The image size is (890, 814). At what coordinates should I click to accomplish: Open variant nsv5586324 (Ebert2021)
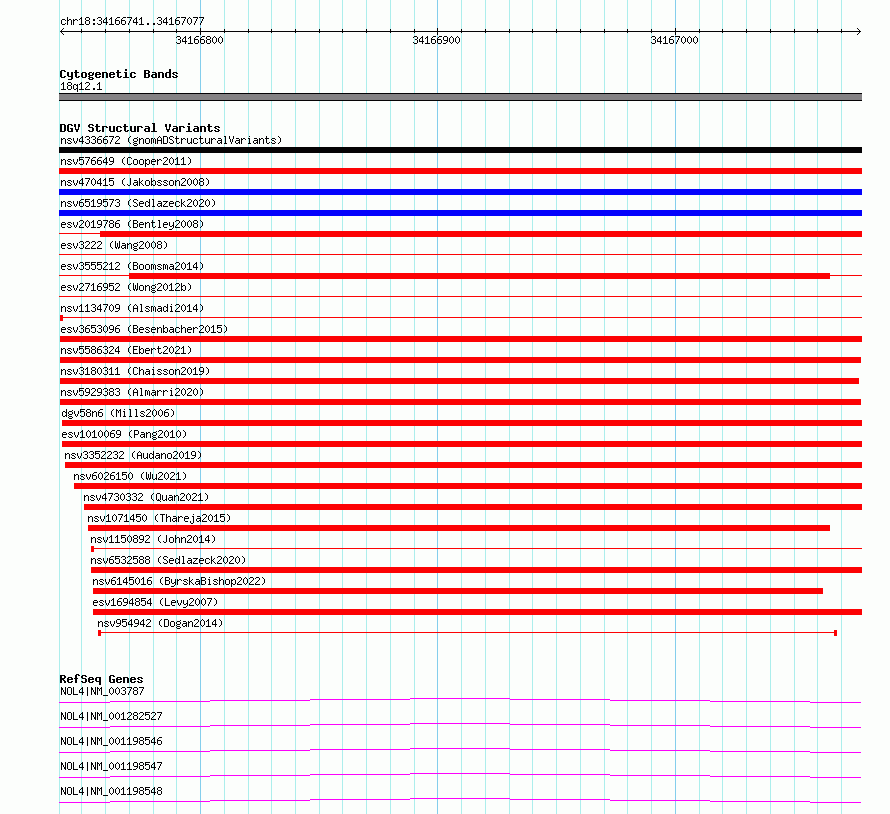(x=126, y=350)
